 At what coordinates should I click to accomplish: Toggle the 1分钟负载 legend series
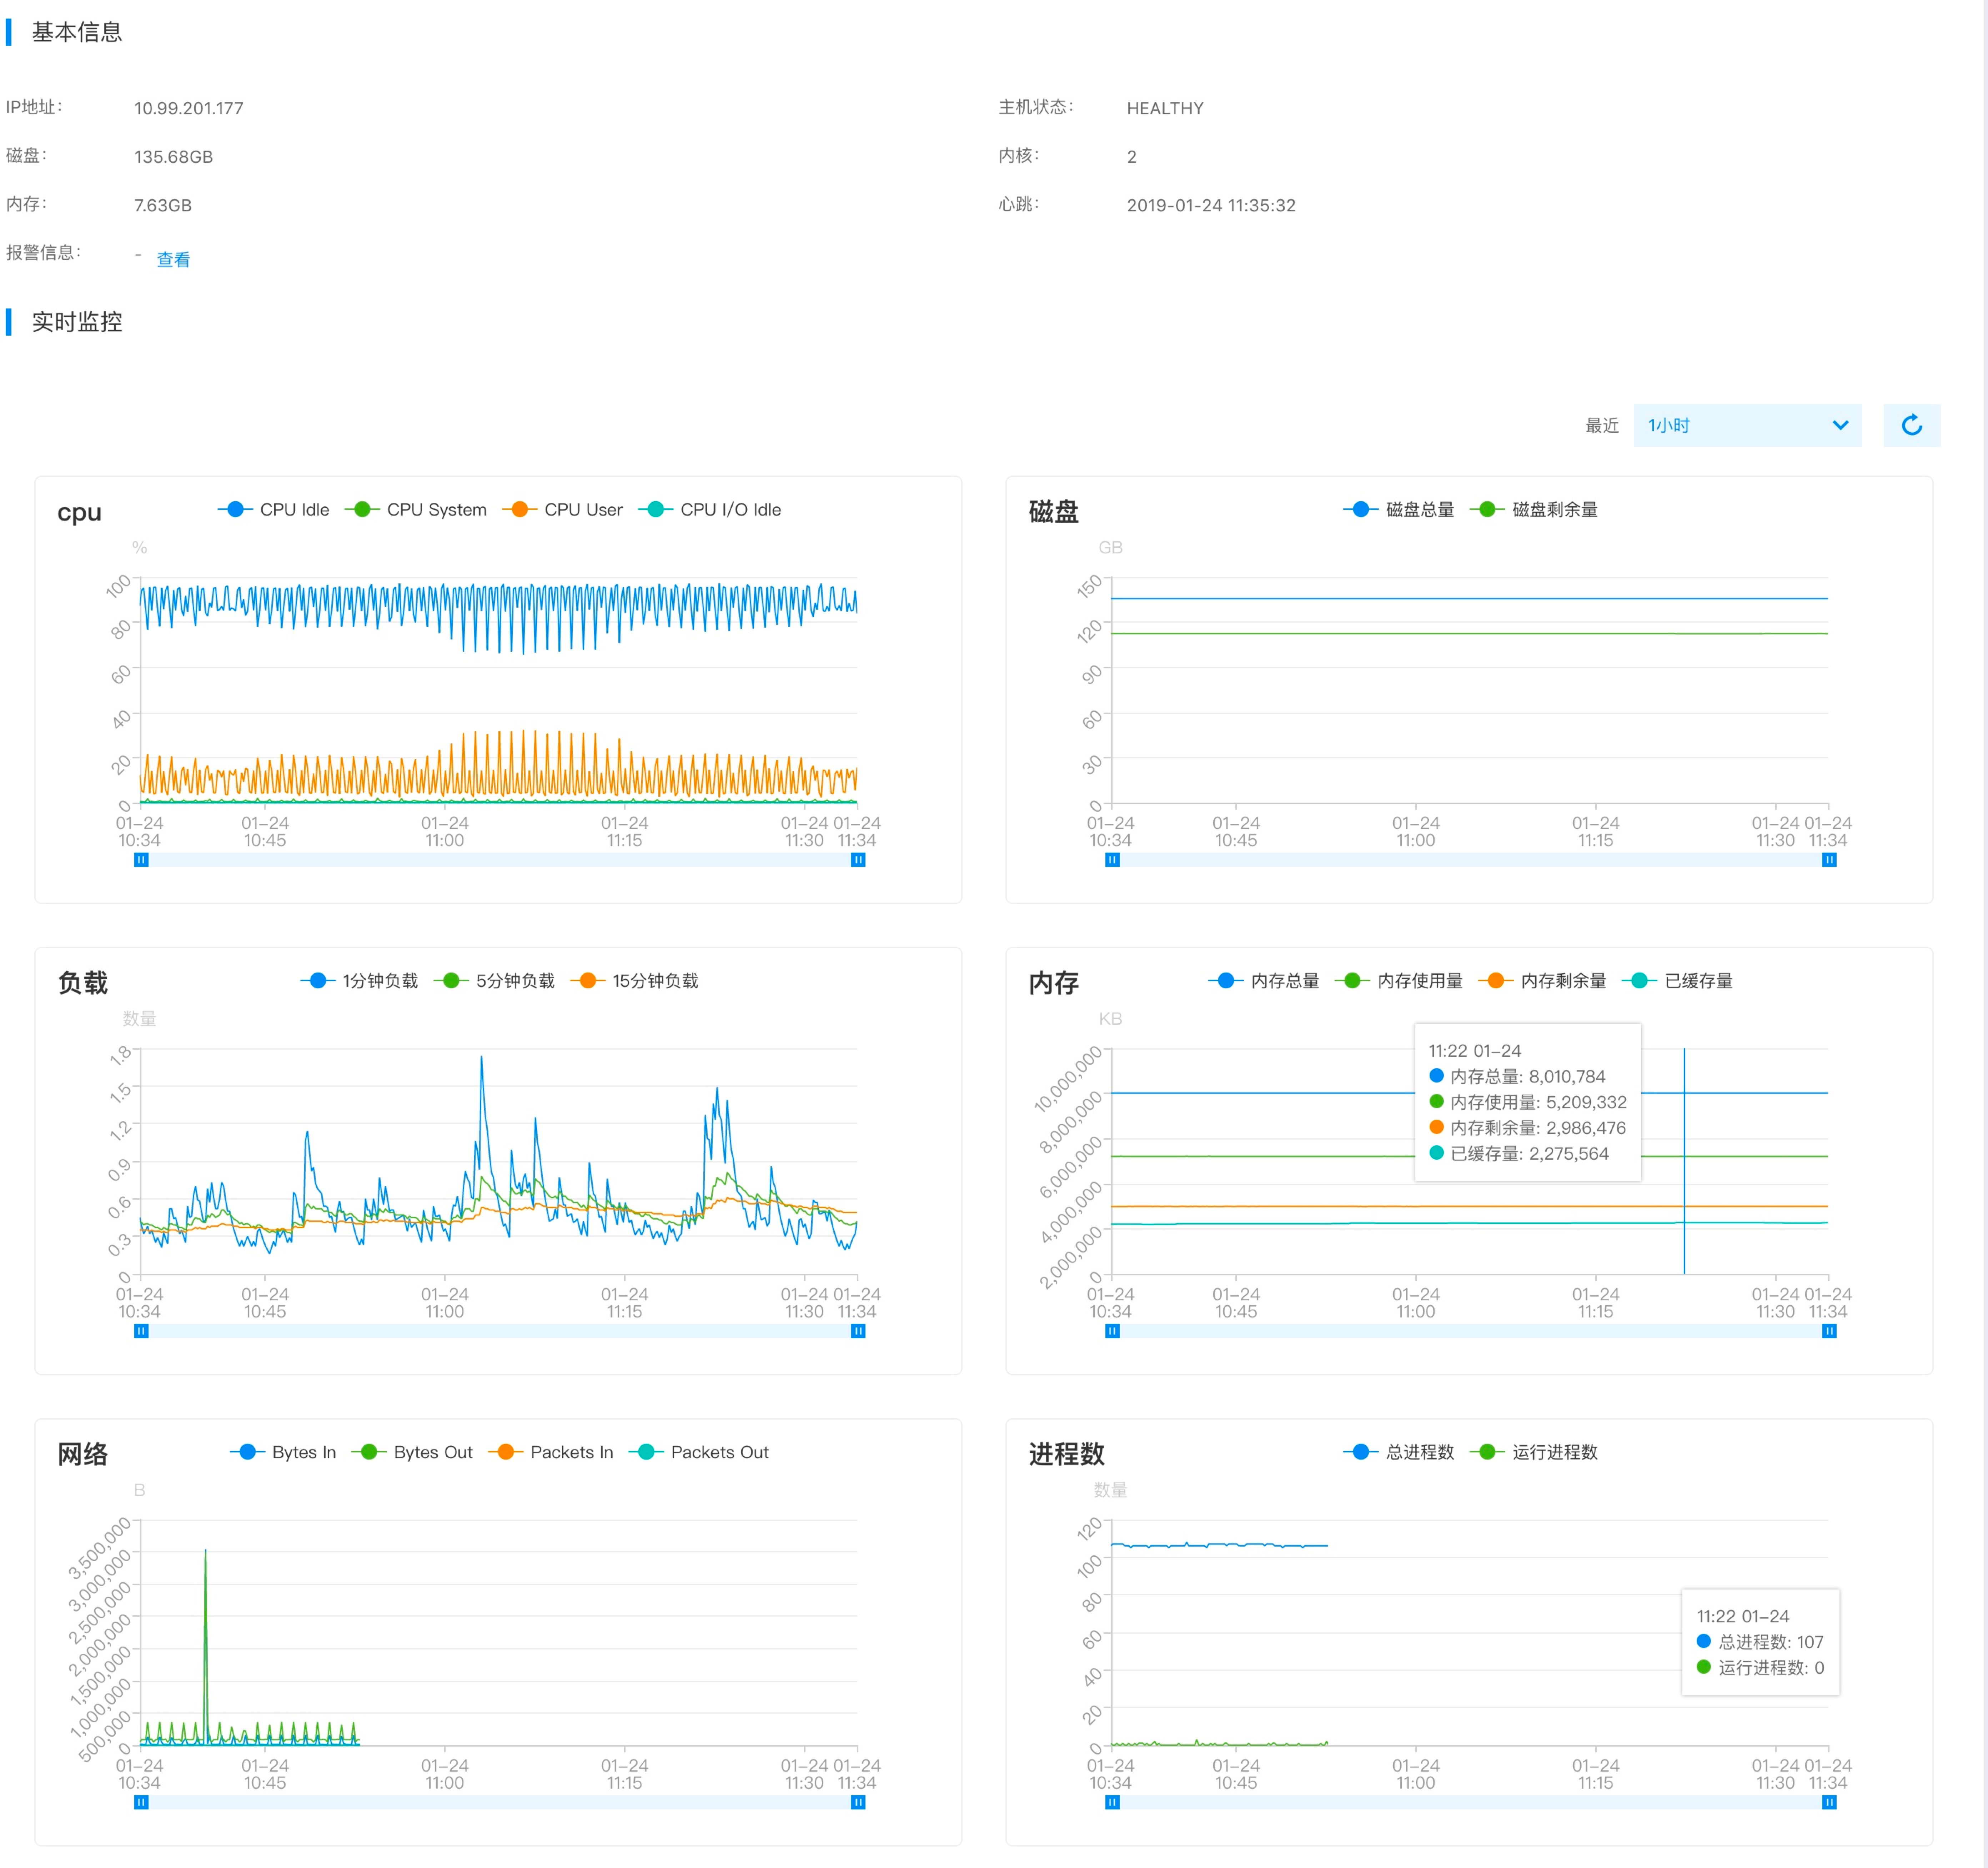359,981
